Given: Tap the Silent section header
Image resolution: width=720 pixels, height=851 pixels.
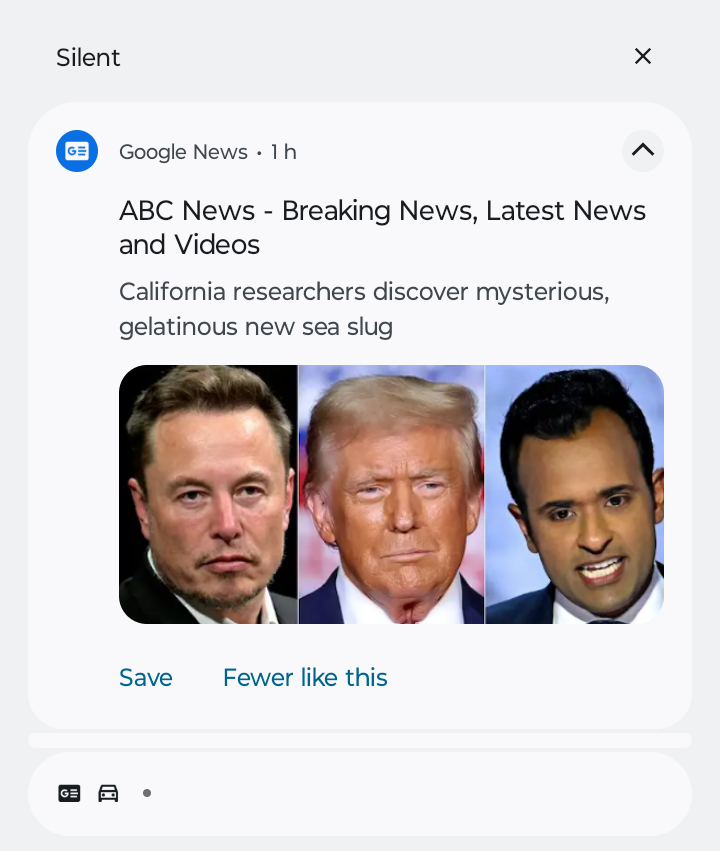Looking at the screenshot, I should pyautogui.click(x=88, y=58).
